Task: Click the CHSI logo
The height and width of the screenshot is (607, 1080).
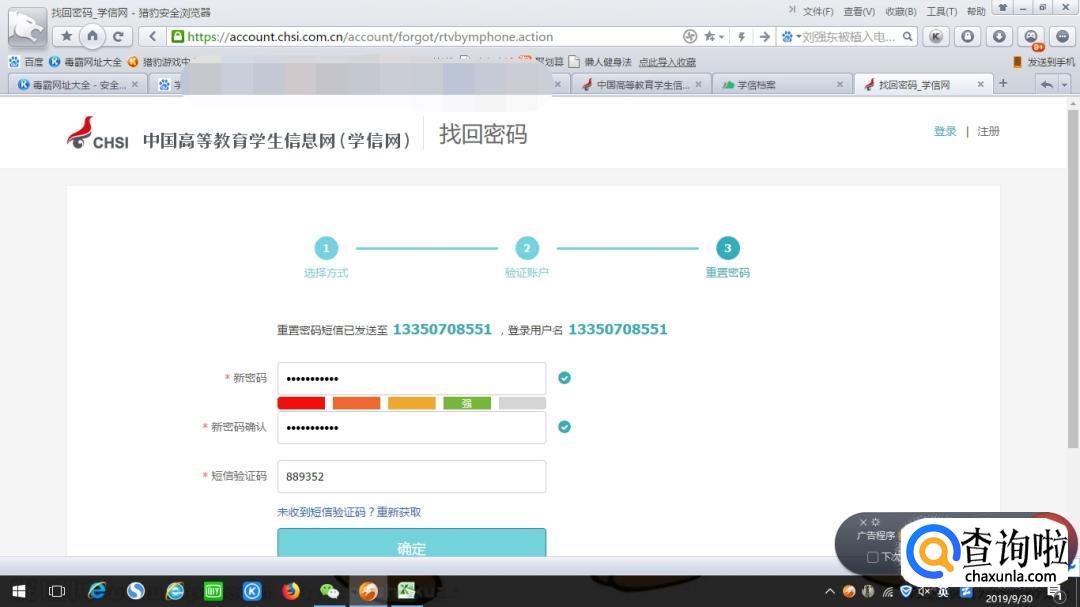Action: [98, 133]
